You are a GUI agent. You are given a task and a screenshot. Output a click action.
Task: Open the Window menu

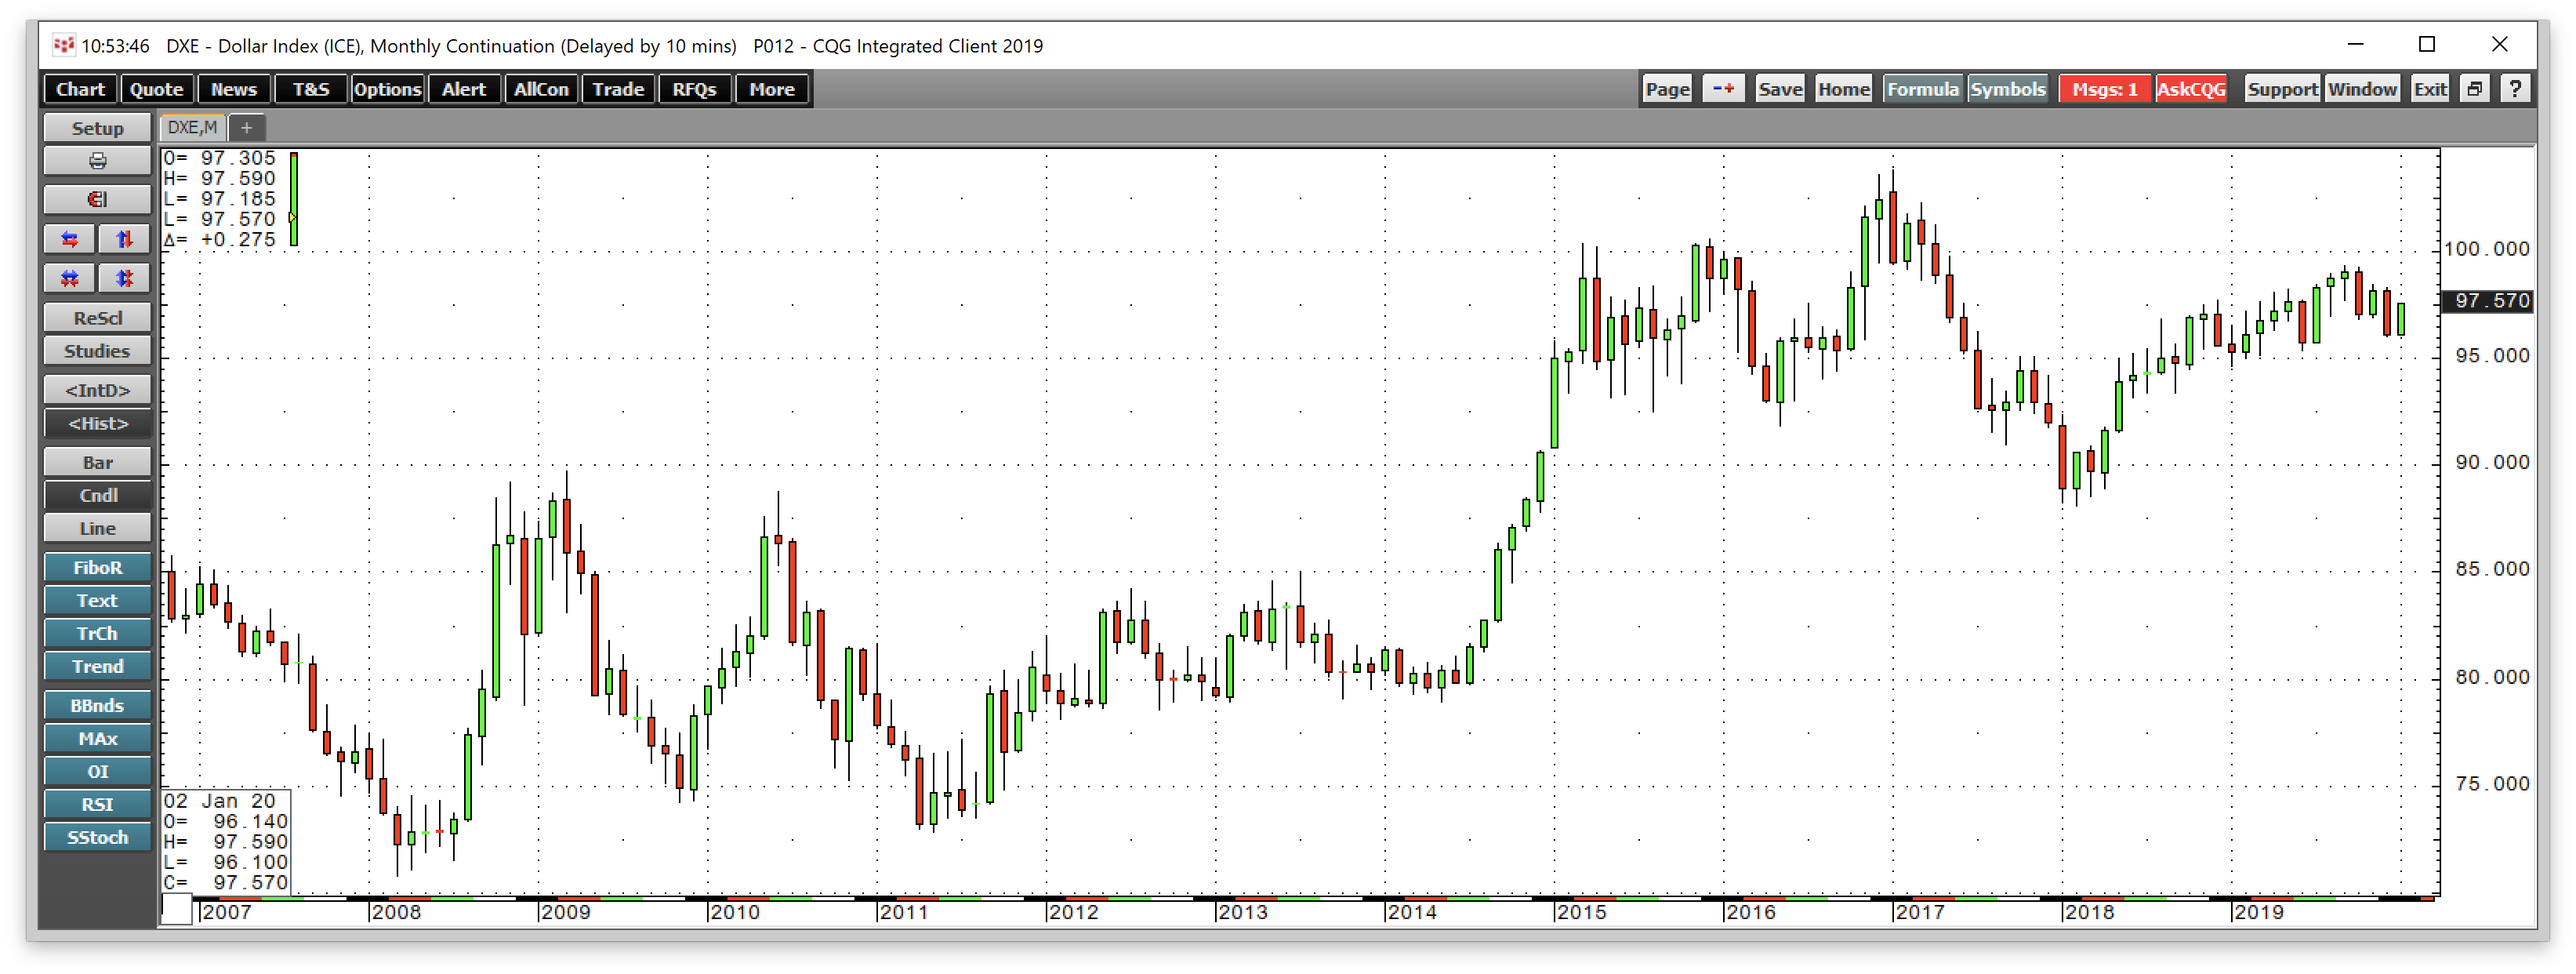tap(2361, 89)
